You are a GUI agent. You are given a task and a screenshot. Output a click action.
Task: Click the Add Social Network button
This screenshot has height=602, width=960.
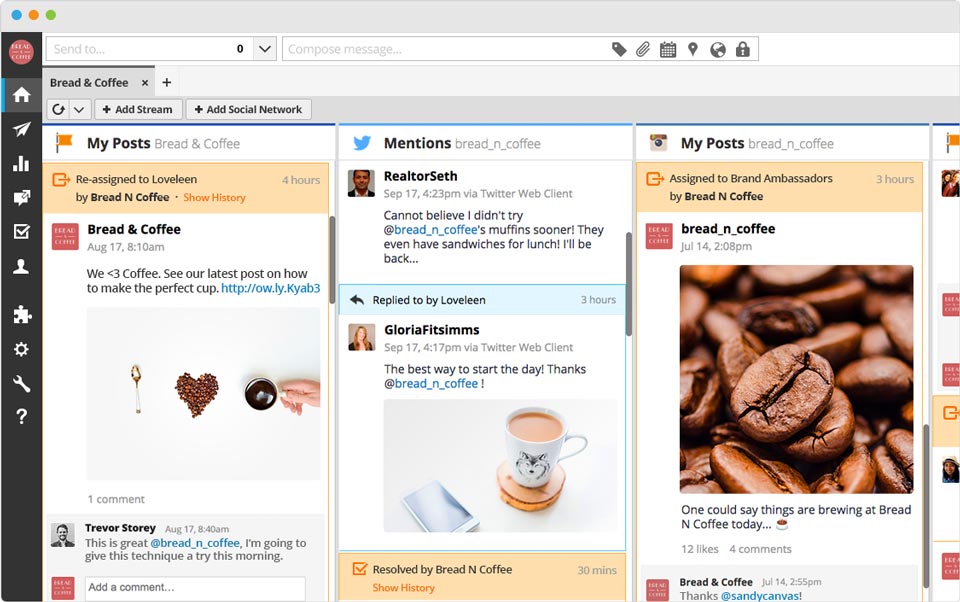(x=248, y=110)
